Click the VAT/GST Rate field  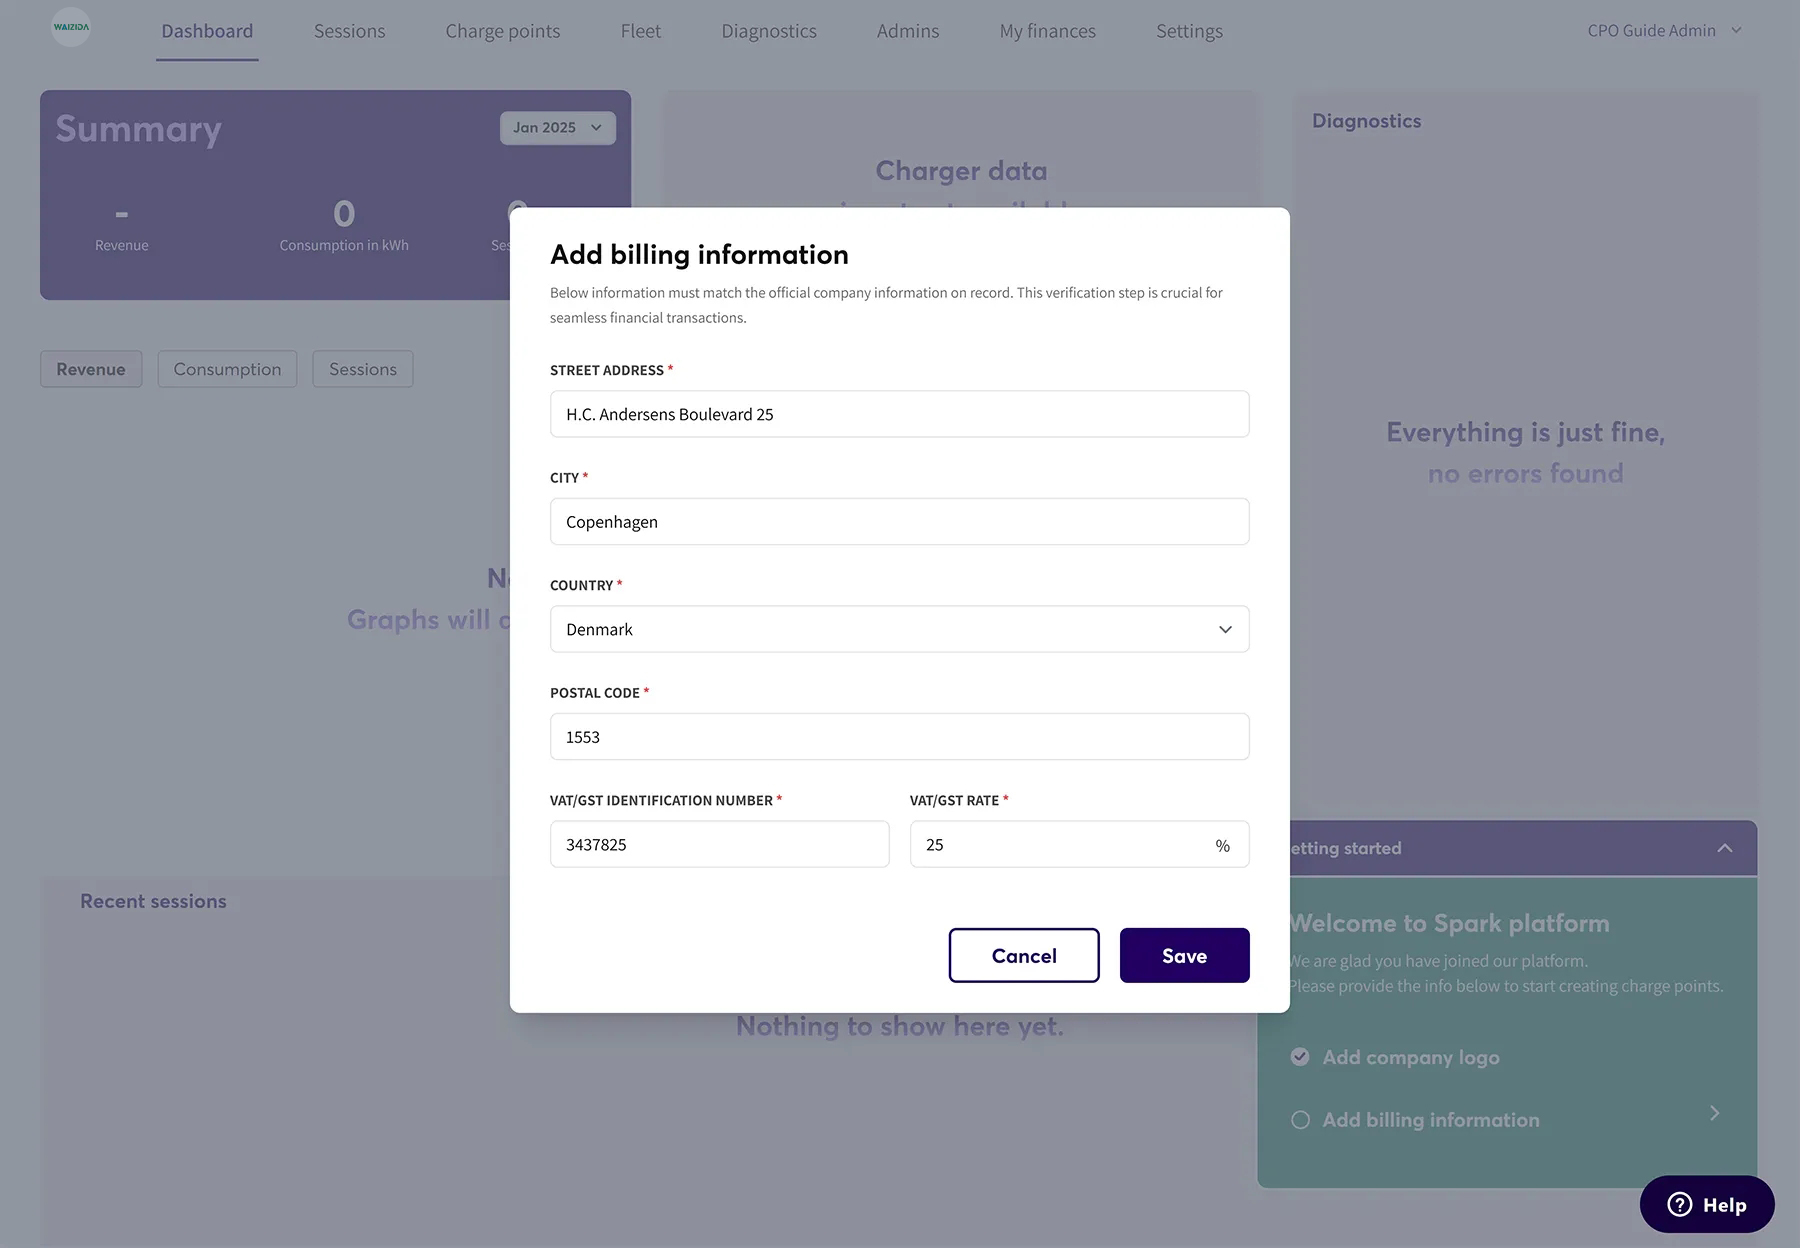point(1079,844)
